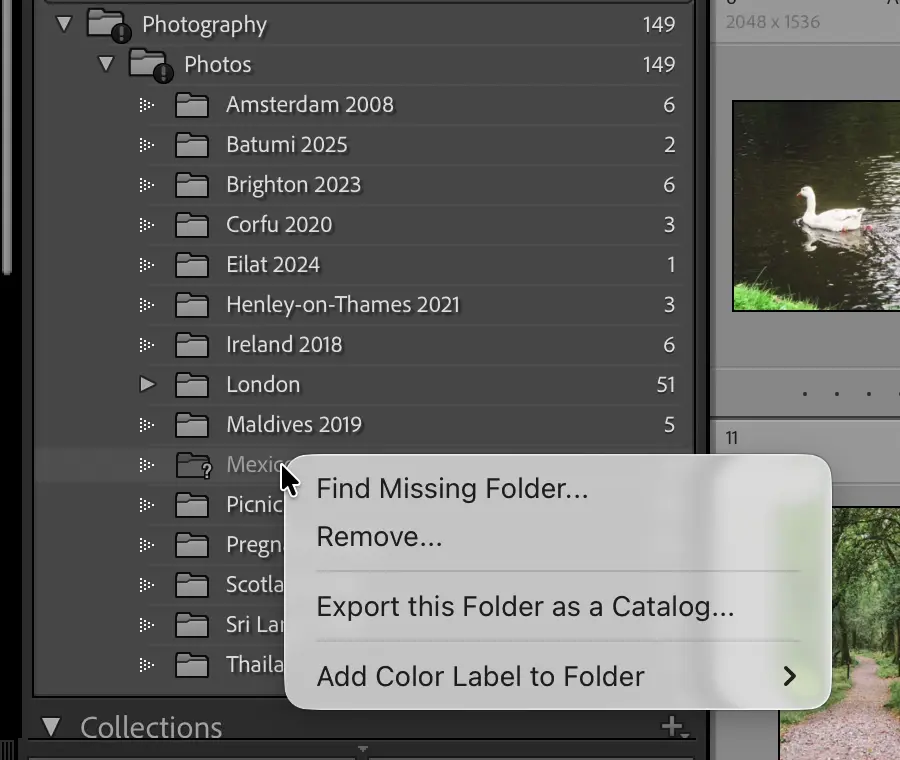
Task: Click the Ireland 2018 folder icon
Action: (192, 345)
